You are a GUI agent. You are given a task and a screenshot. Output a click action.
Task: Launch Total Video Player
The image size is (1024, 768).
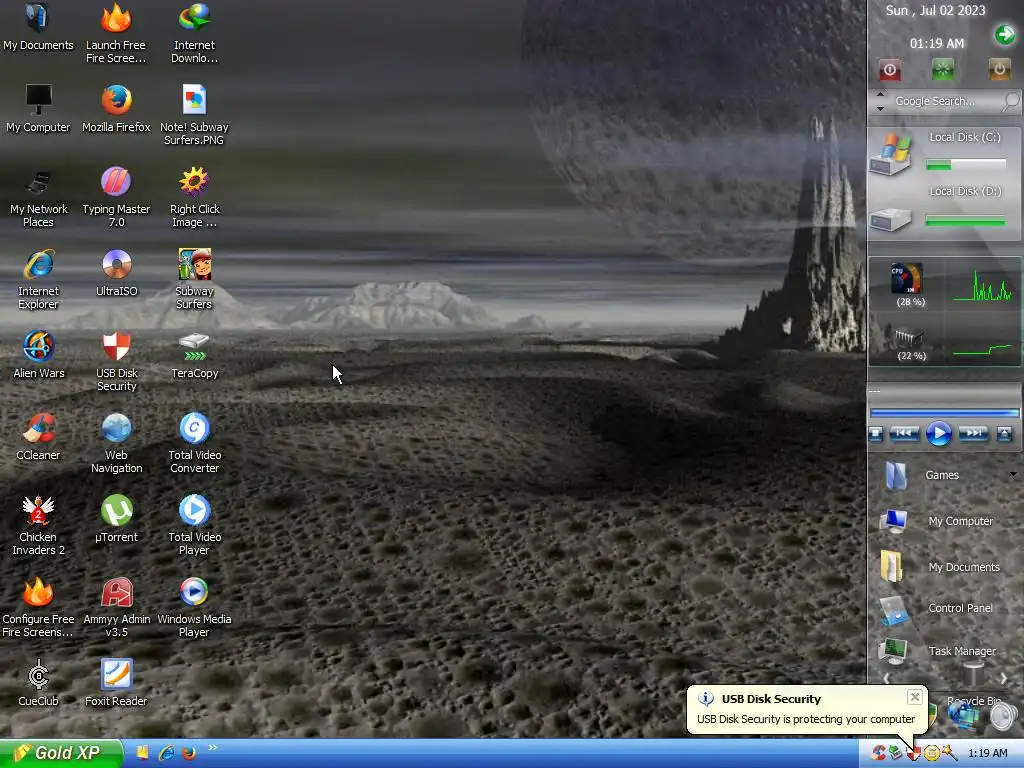click(194, 526)
